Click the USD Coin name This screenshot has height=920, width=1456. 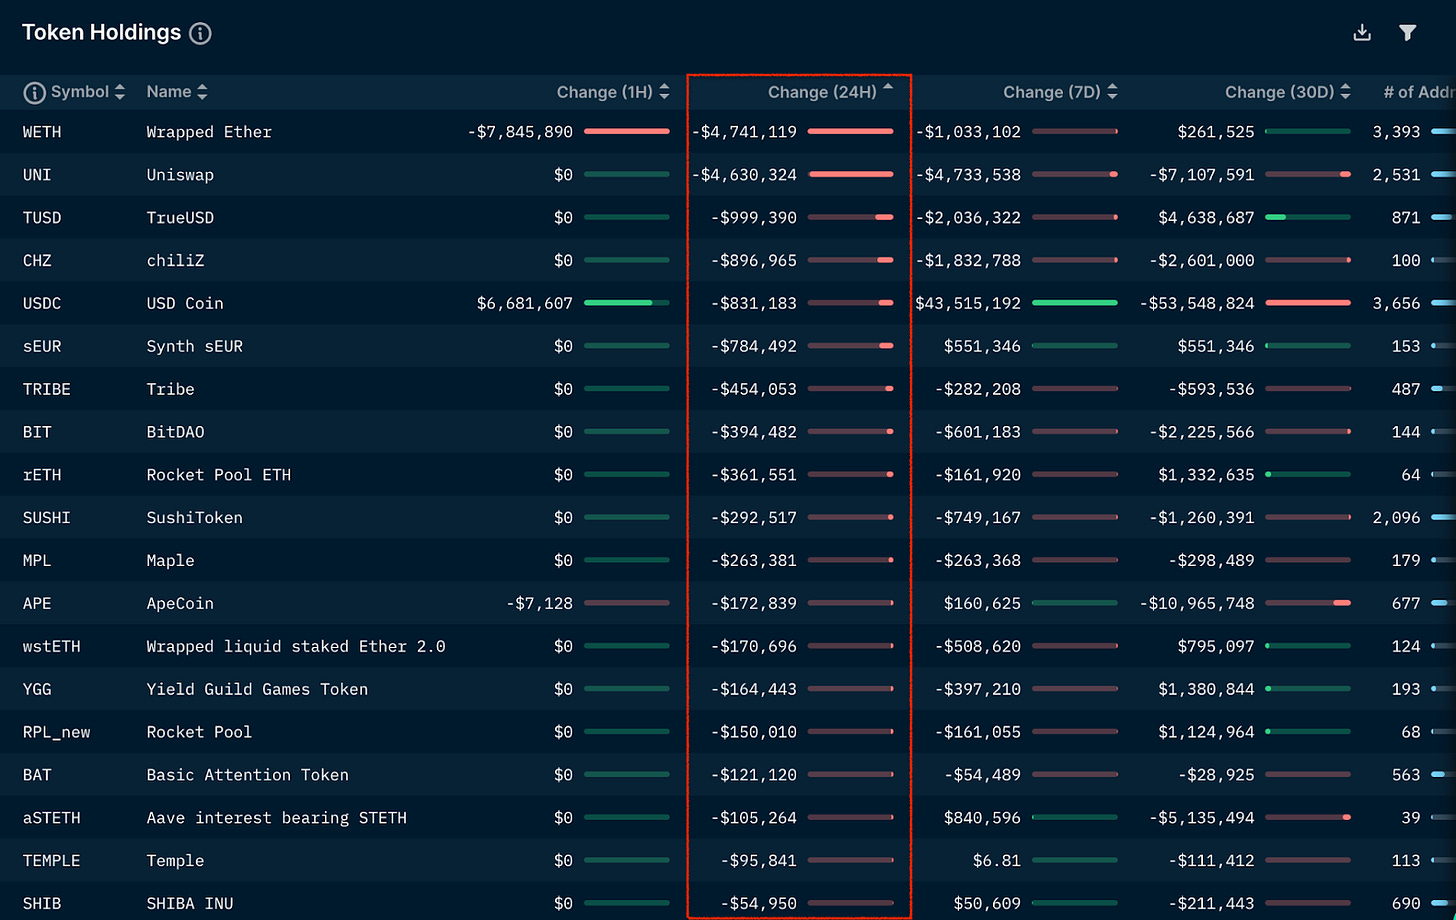coord(185,304)
